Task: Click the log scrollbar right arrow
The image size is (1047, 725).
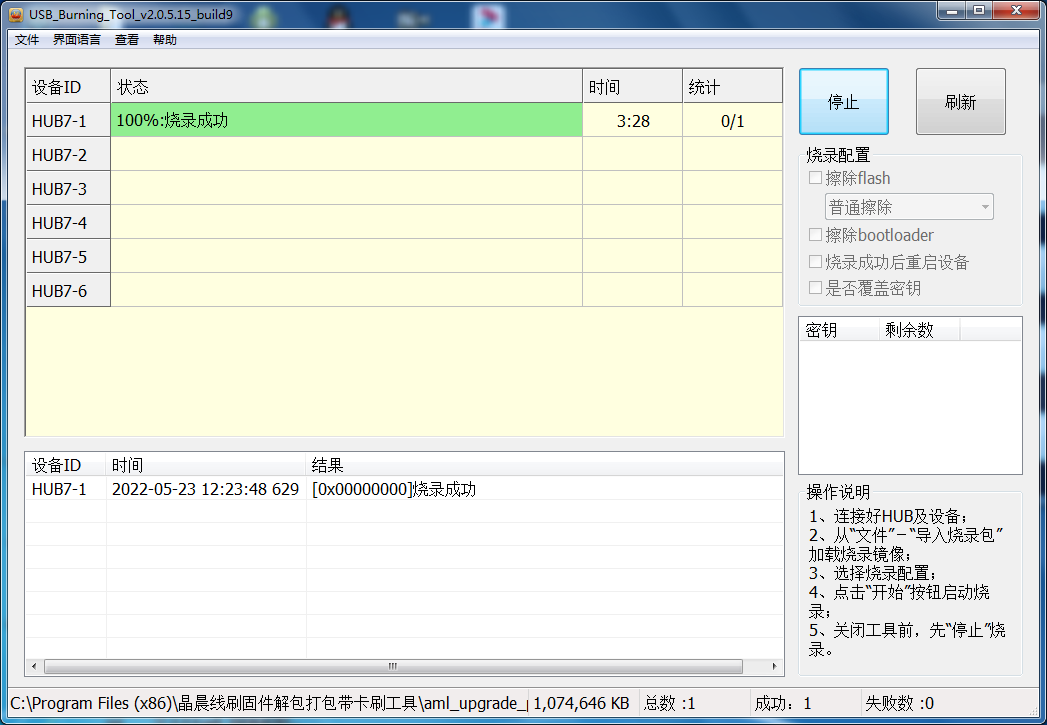Action: point(774,666)
